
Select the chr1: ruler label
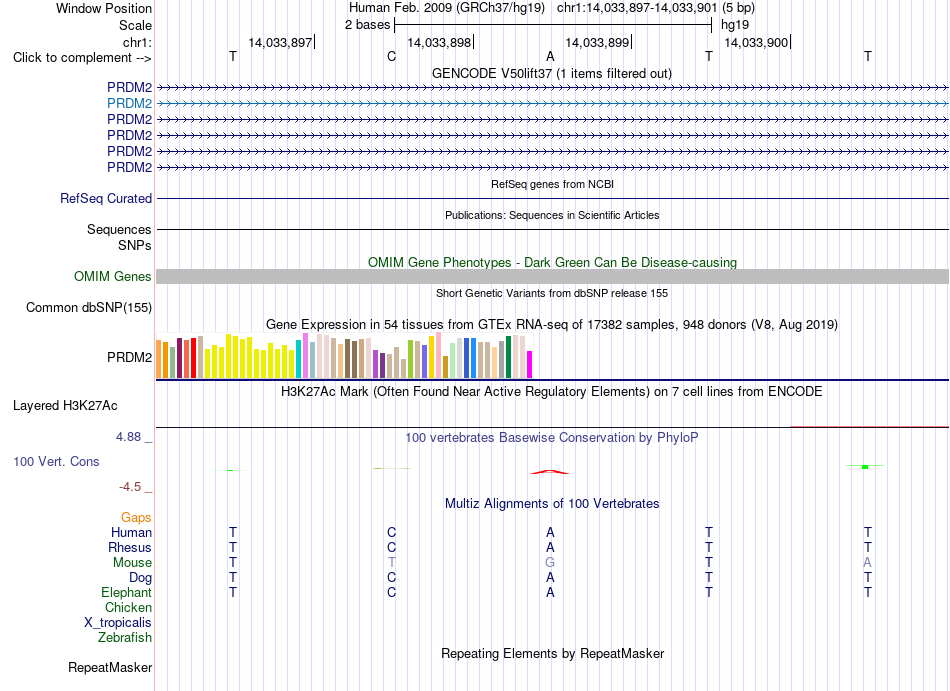click(x=137, y=42)
